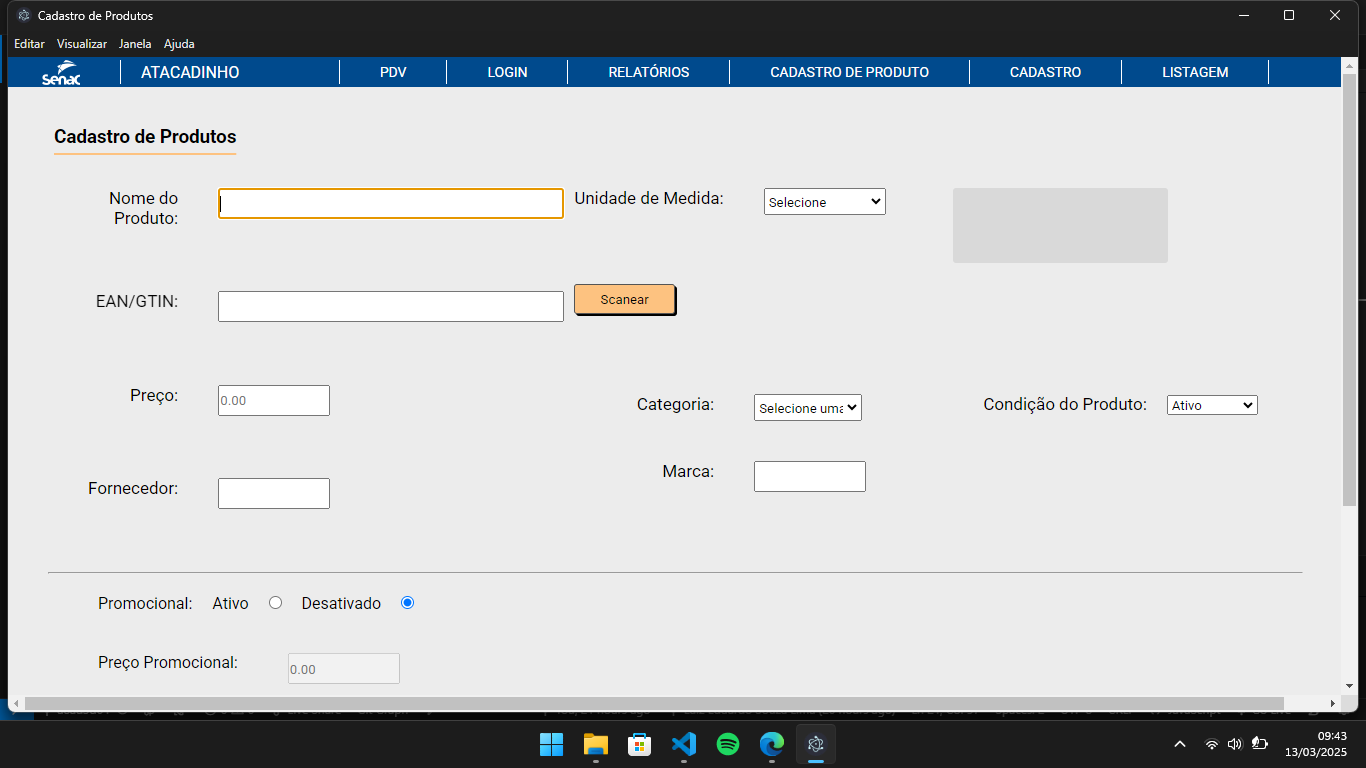Open Microsoft Store from taskbar

coord(640,744)
